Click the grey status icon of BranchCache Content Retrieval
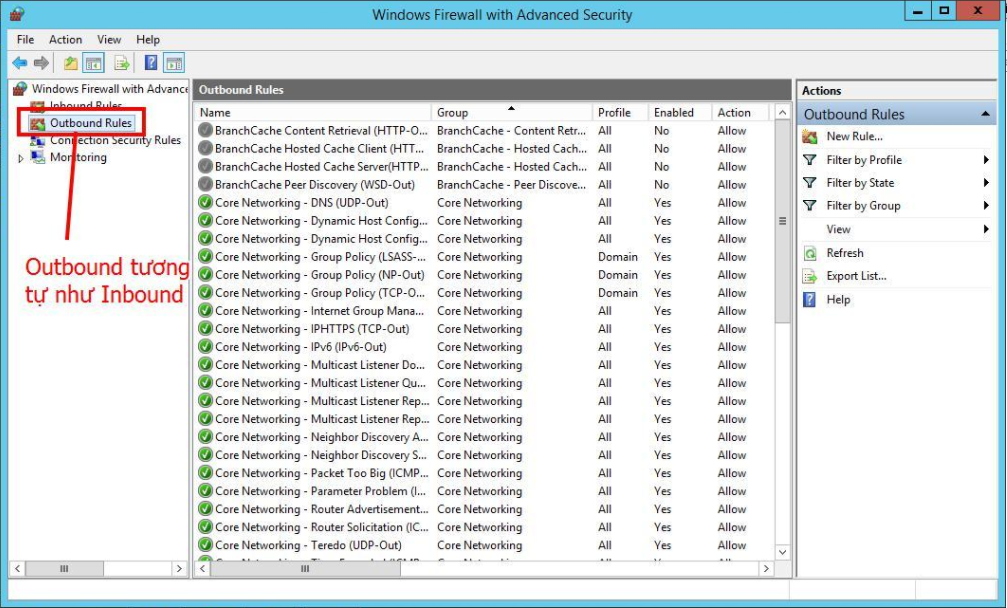 click(206, 130)
